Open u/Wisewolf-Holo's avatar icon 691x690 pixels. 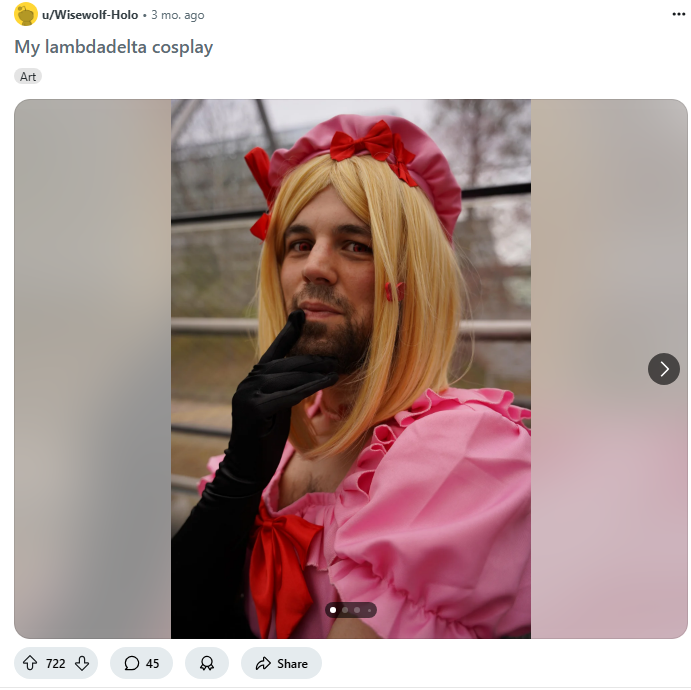click(26, 15)
